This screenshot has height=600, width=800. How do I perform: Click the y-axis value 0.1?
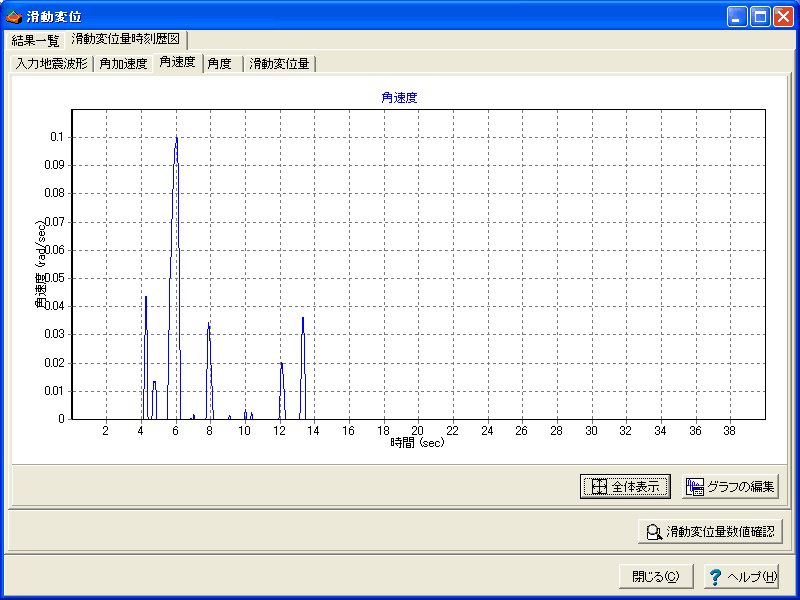click(x=58, y=137)
